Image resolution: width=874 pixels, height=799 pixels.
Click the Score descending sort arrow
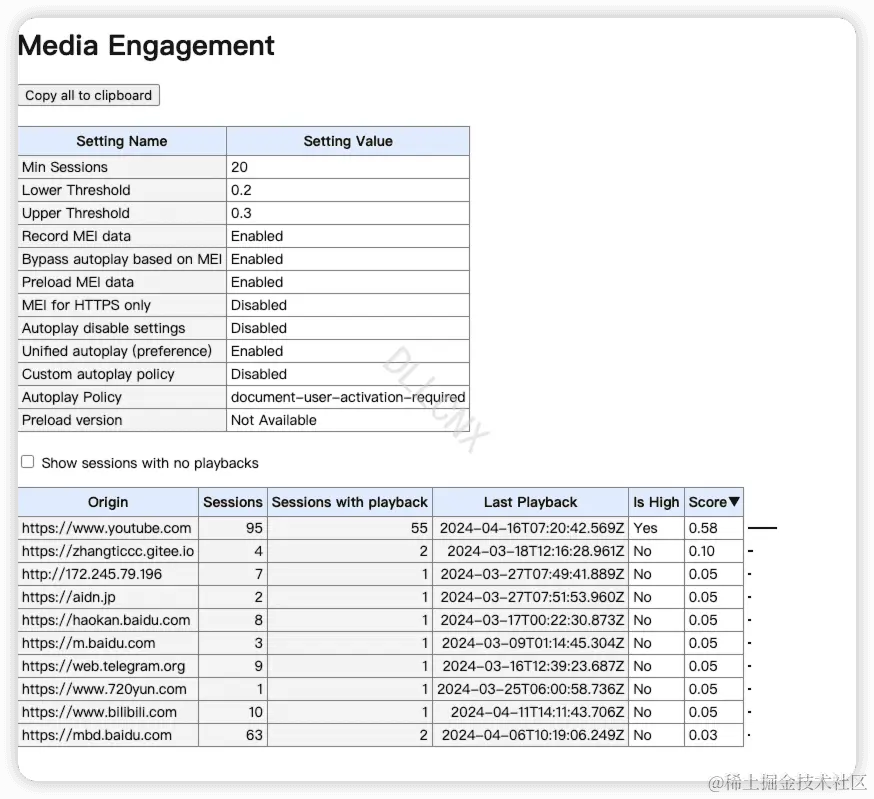(734, 502)
